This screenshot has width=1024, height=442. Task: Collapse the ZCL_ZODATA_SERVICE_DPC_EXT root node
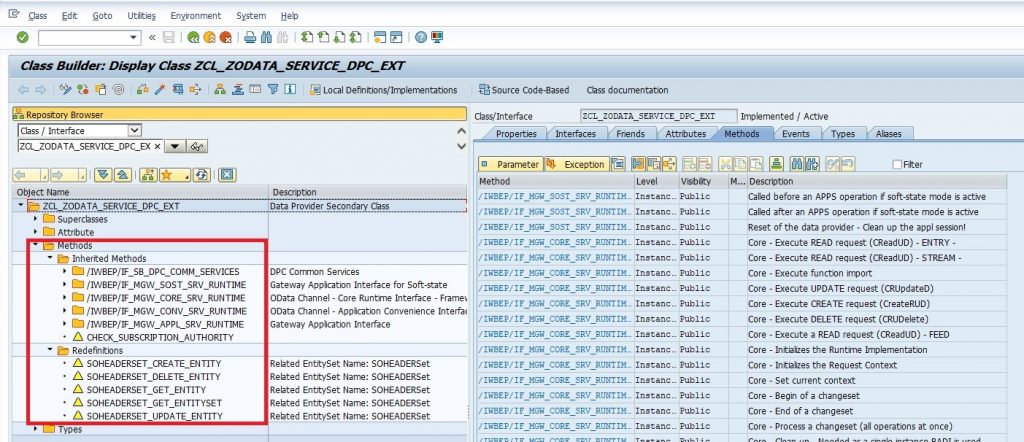(x=22, y=206)
